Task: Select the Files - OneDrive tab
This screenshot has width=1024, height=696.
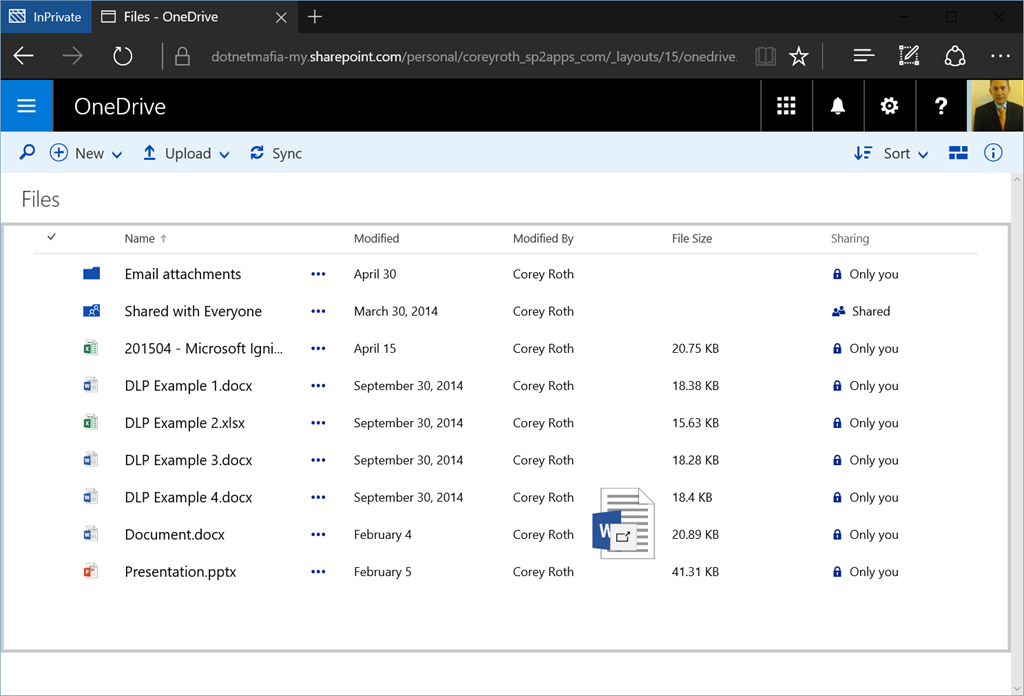Action: pyautogui.click(x=195, y=17)
